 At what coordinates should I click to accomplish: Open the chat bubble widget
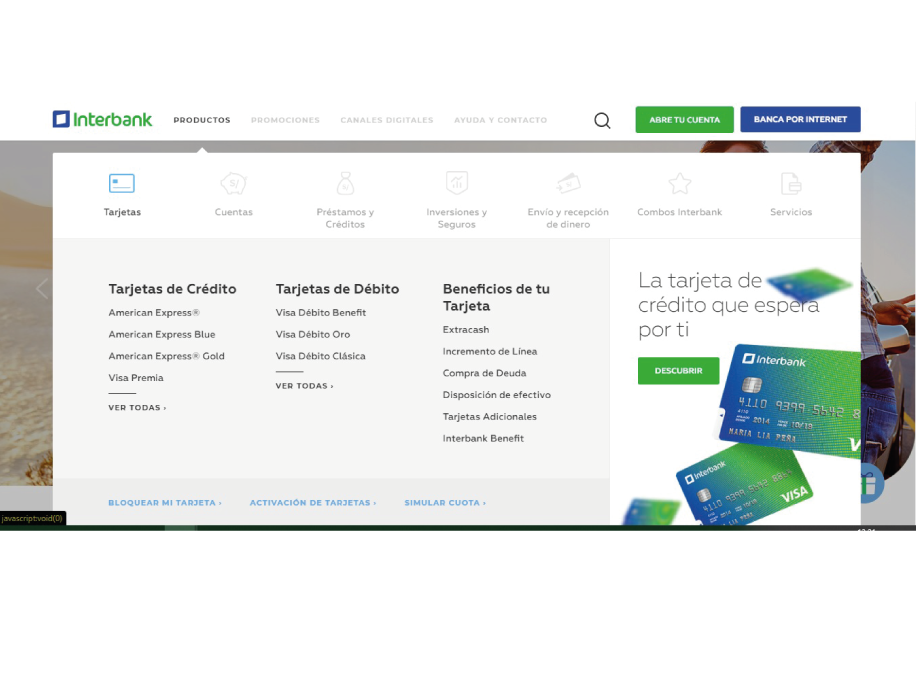[868, 484]
